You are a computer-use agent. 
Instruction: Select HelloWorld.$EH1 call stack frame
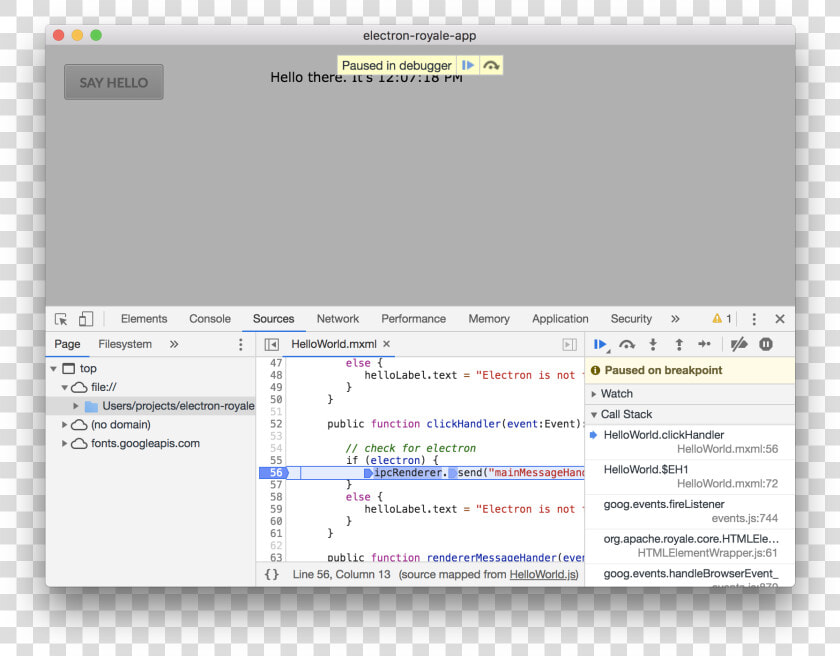tap(689, 477)
